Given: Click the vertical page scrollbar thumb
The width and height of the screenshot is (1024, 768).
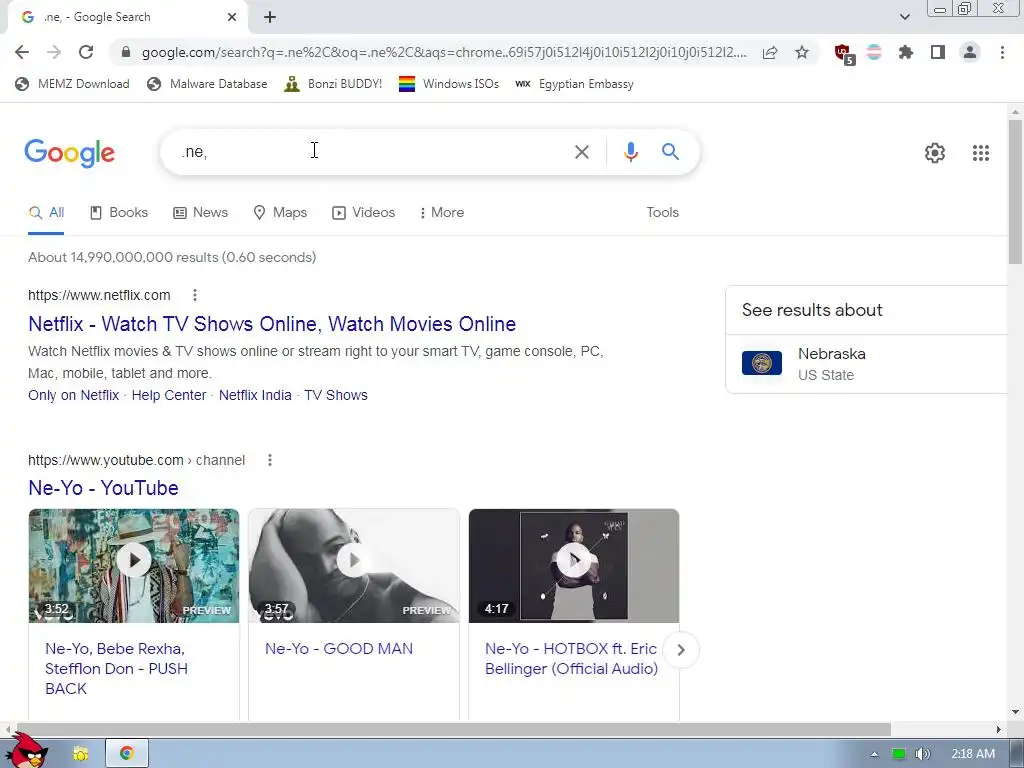Looking at the screenshot, I should (x=1015, y=192).
